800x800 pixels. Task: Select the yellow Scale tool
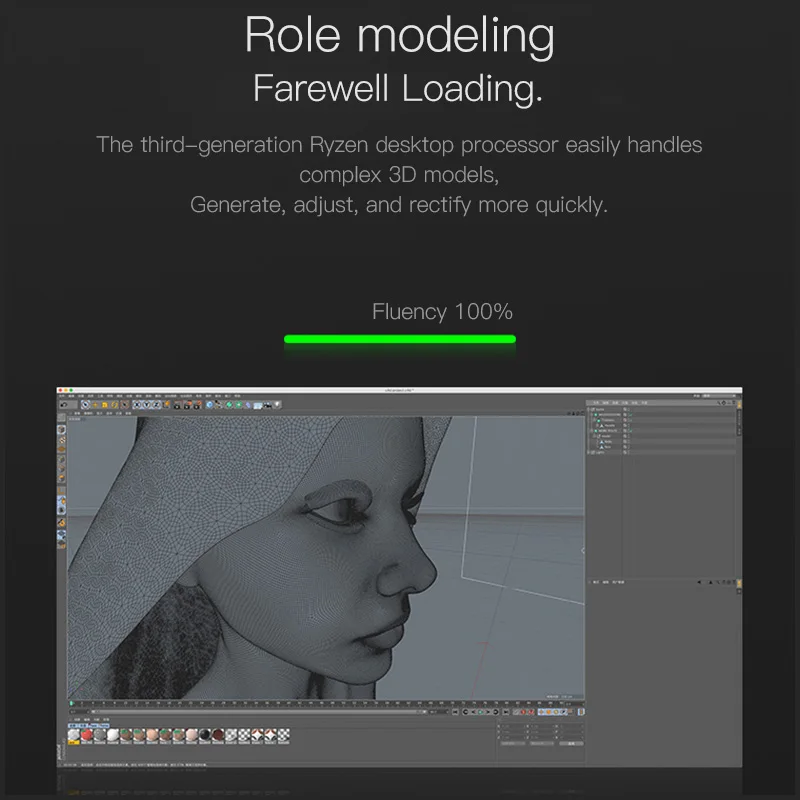pyautogui.click(x=105, y=405)
